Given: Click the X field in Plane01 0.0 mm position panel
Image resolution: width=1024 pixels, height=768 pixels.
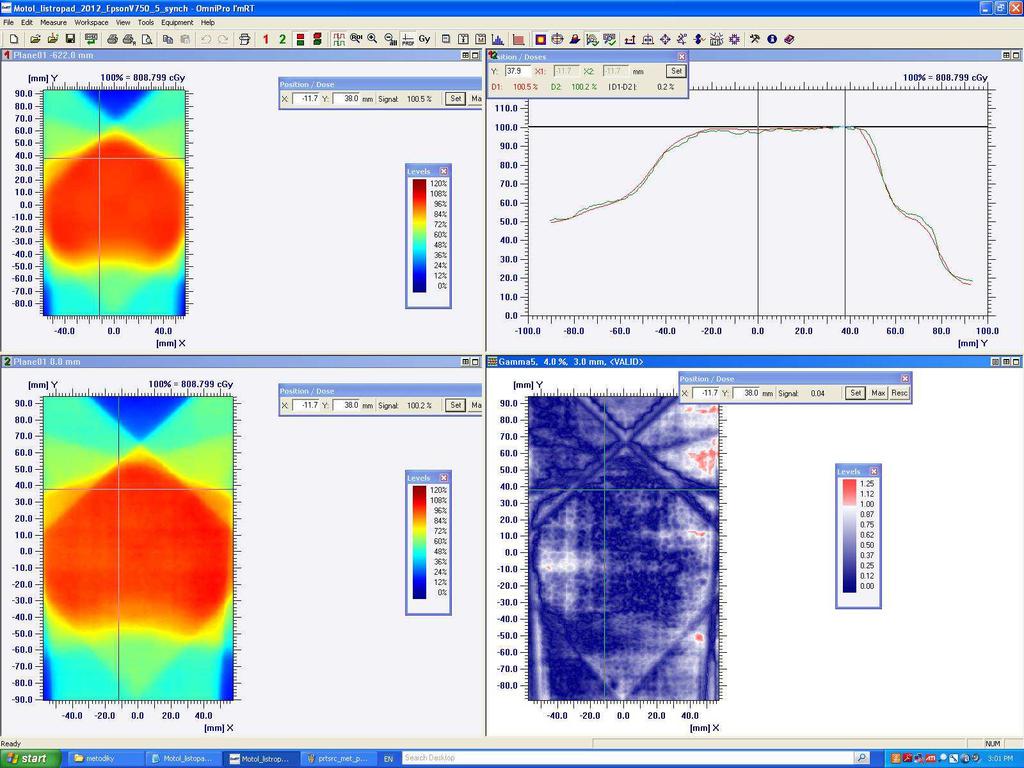Looking at the screenshot, I should pos(306,406).
